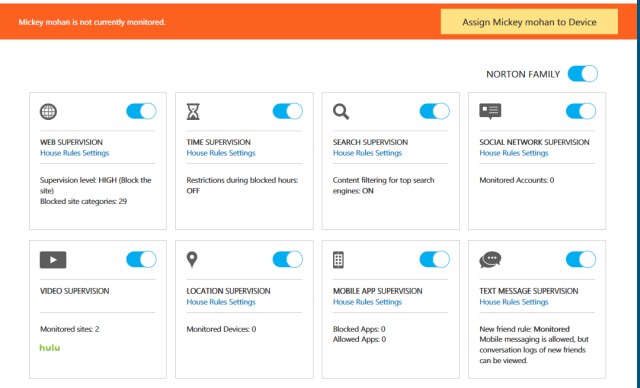
Task: Click 'Monitored Devices: 0' text
Action: point(221,329)
